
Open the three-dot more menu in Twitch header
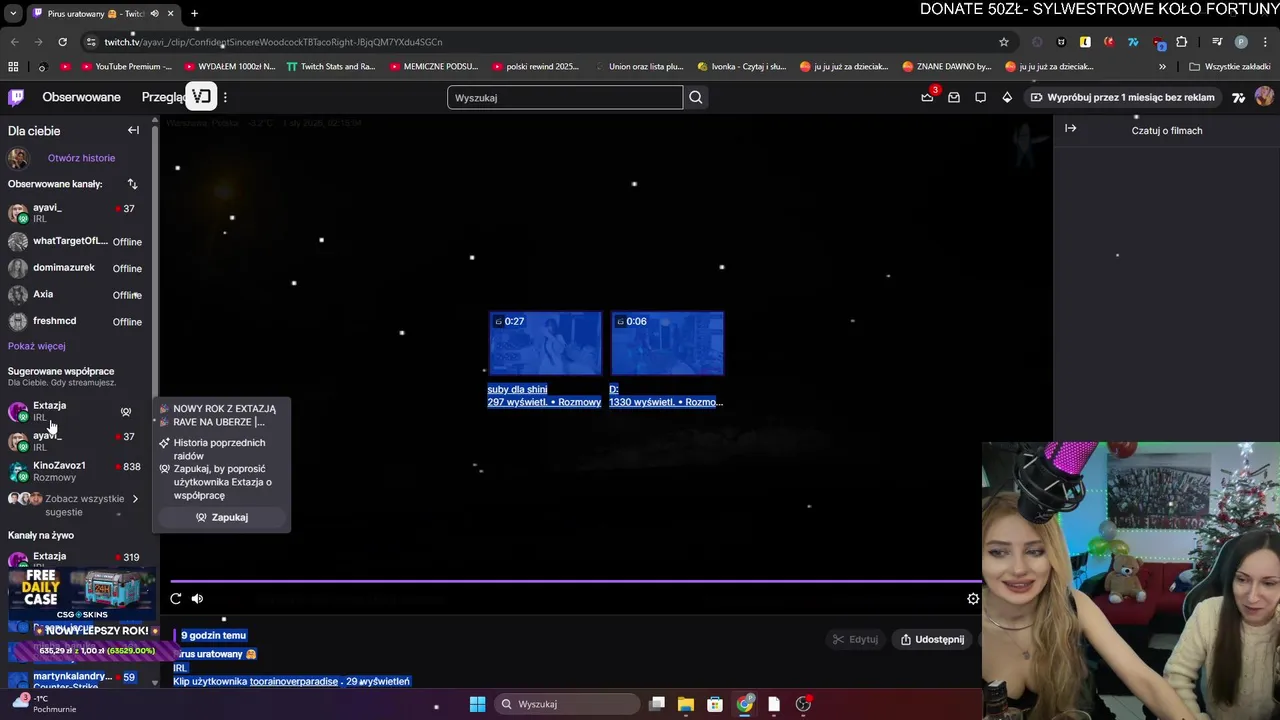tap(225, 97)
